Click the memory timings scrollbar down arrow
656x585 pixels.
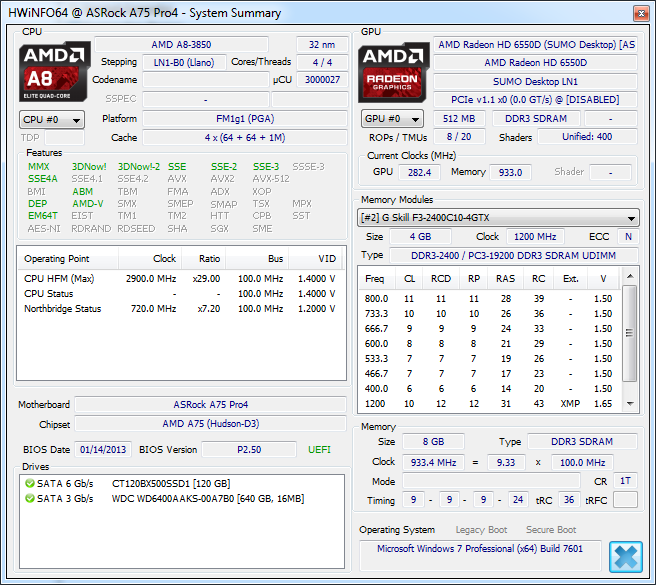630,404
